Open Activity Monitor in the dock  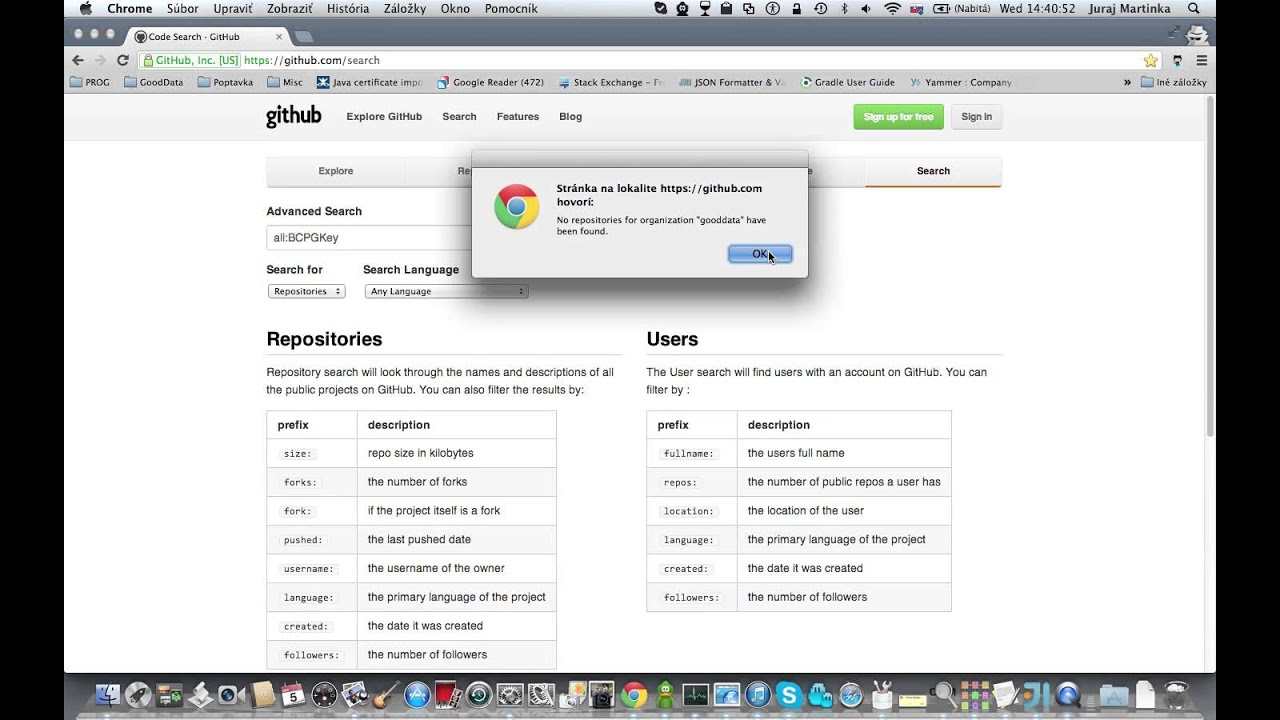(696, 694)
